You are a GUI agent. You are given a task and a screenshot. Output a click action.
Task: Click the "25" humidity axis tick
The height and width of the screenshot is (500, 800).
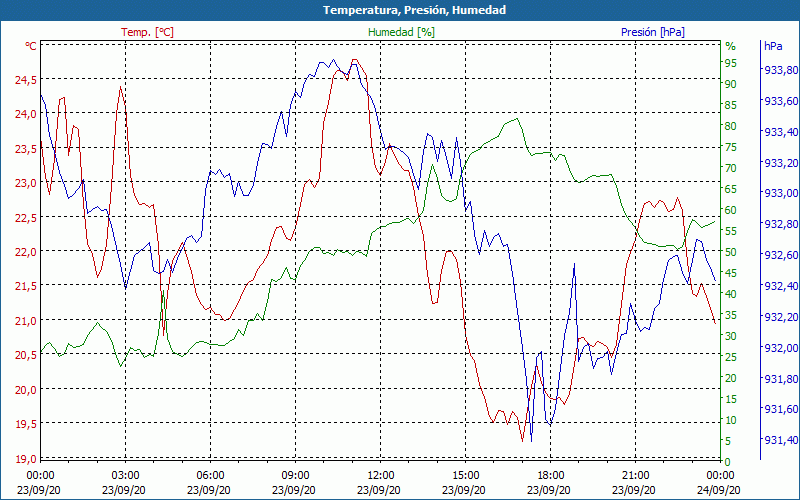[x=731, y=357]
